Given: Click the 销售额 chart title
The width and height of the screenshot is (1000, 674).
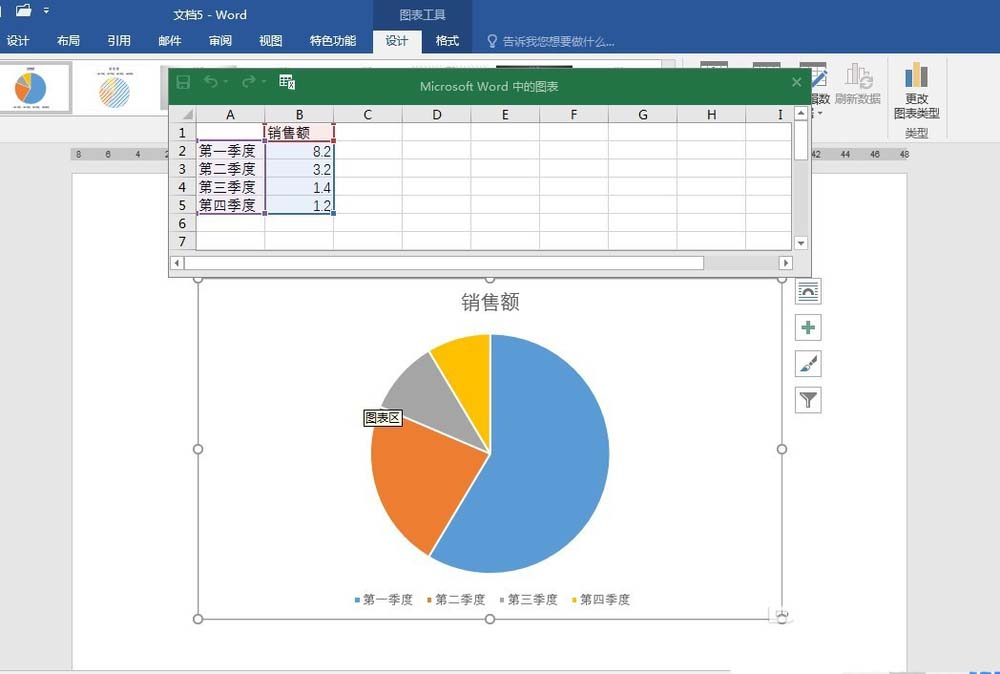Looking at the screenshot, I should [490, 302].
